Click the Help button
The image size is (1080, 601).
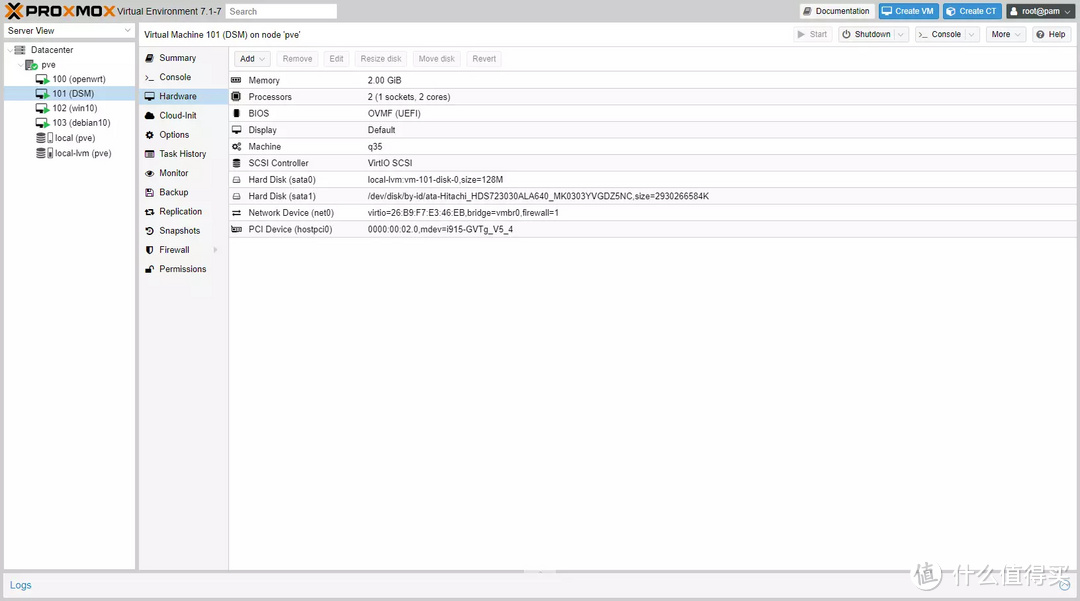(1051, 34)
